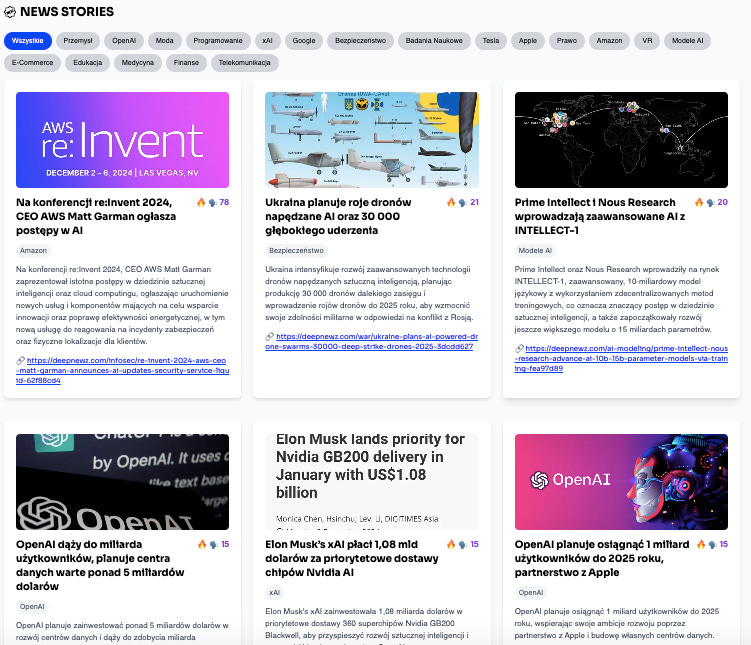Filter by Finanse category
The height and width of the screenshot is (645, 751).
point(186,63)
